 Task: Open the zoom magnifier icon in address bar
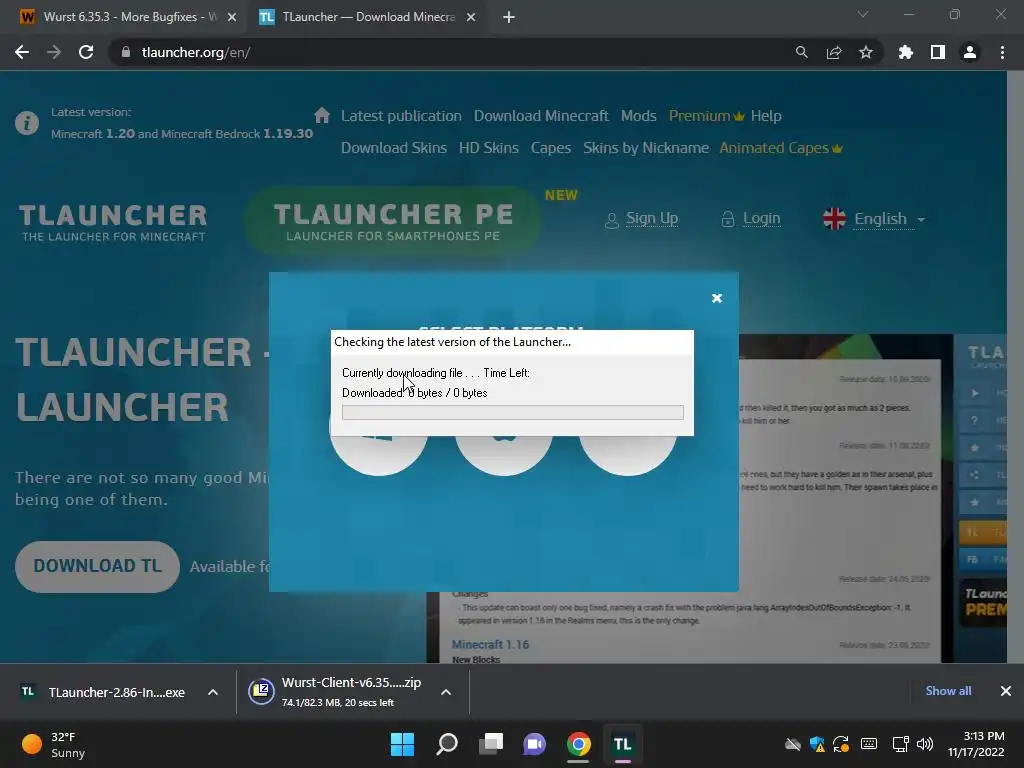[x=801, y=52]
